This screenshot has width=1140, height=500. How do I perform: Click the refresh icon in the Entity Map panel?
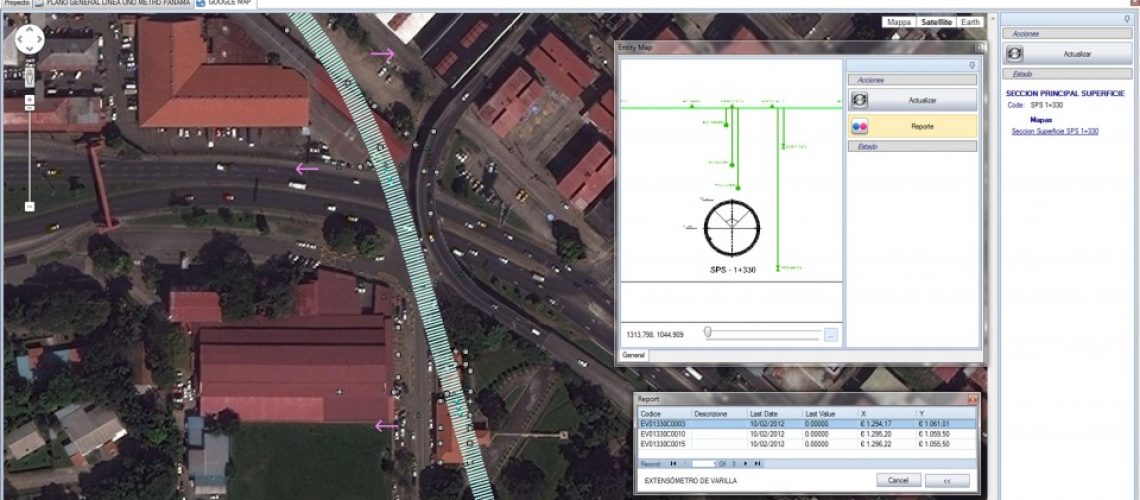(x=860, y=100)
